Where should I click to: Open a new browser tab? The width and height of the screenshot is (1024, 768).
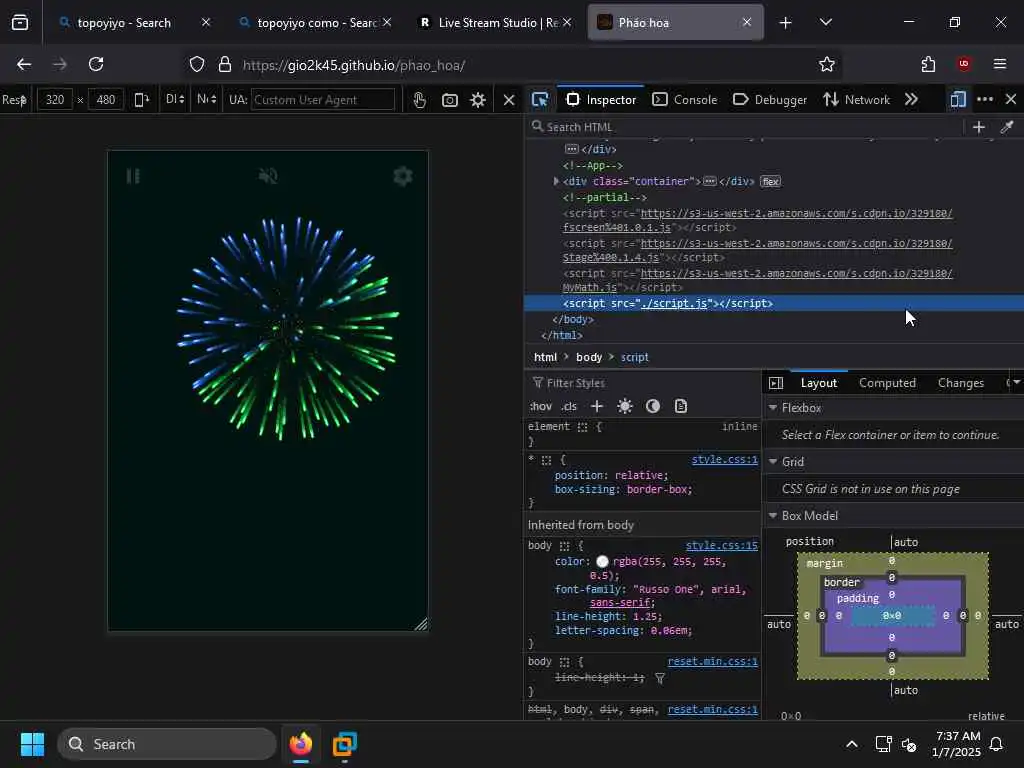tap(786, 23)
